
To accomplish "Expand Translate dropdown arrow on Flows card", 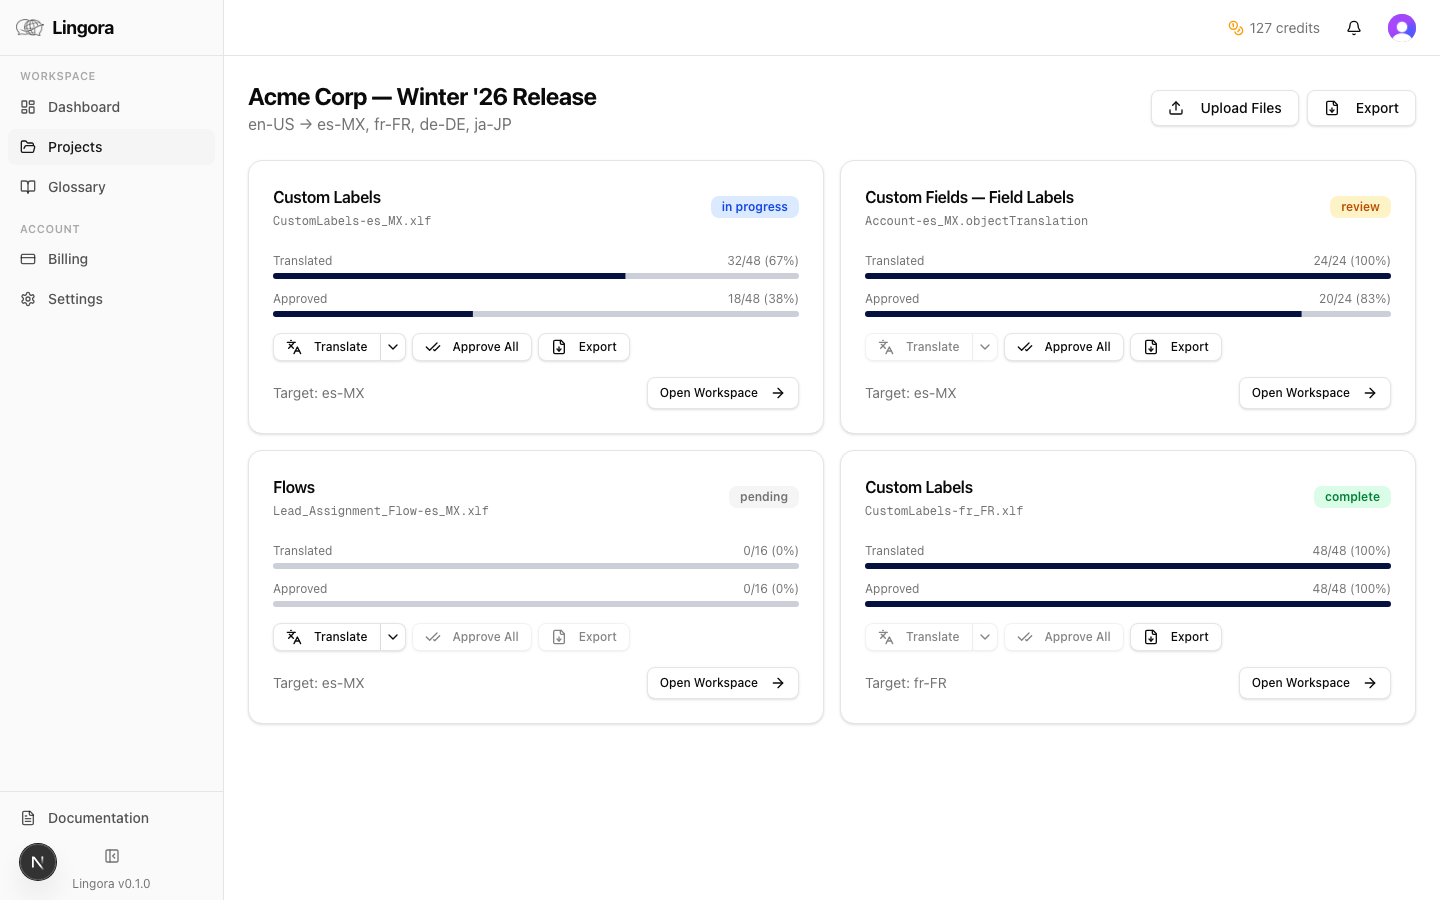I will [x=393, y=637].
